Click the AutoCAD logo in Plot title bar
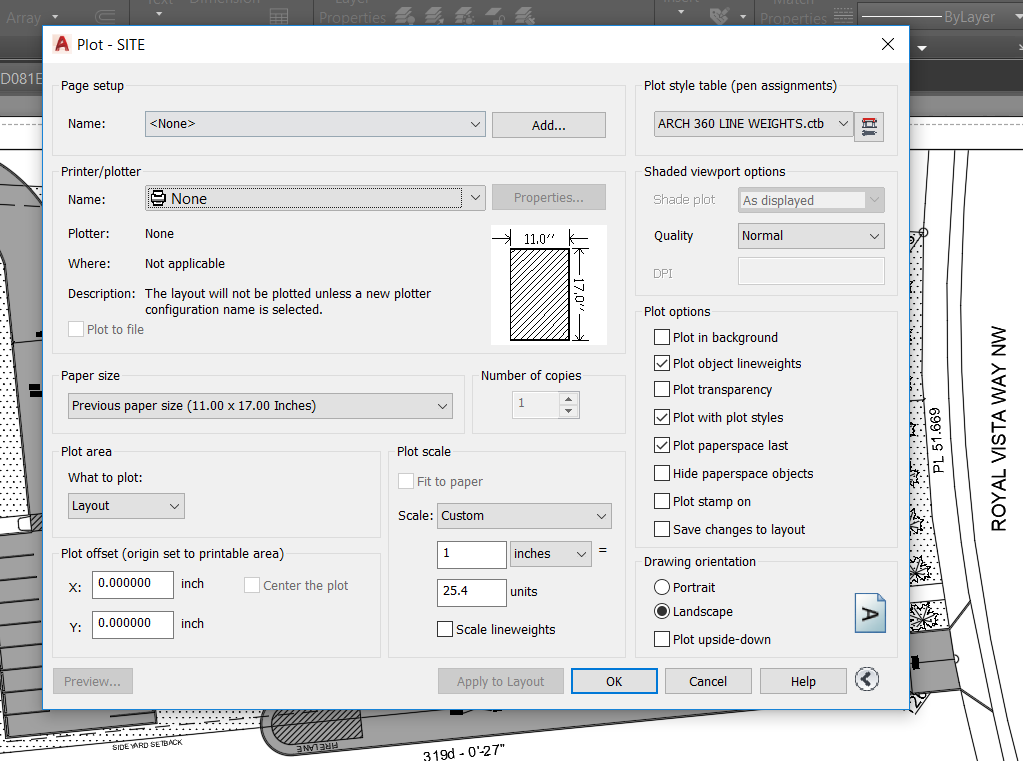 tap(62, 44)
